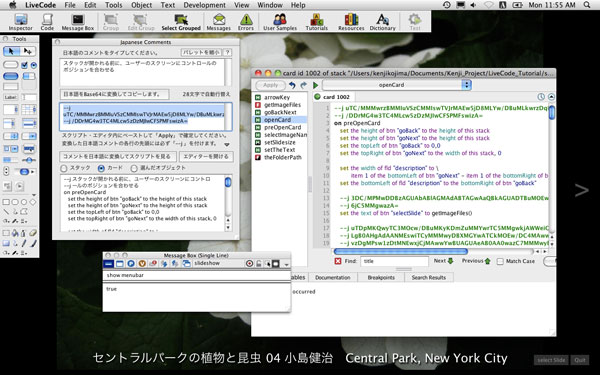This screenshot has height=375, width=600.
Task: Click the パレットを縮小 button
Action: (x=201, y=52)
